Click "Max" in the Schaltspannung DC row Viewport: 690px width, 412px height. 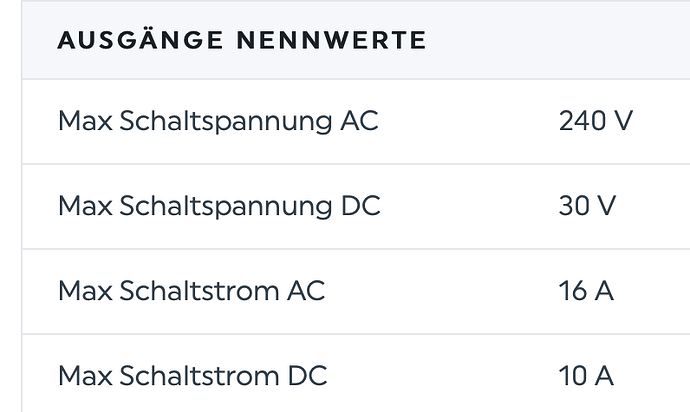(83, 207)
